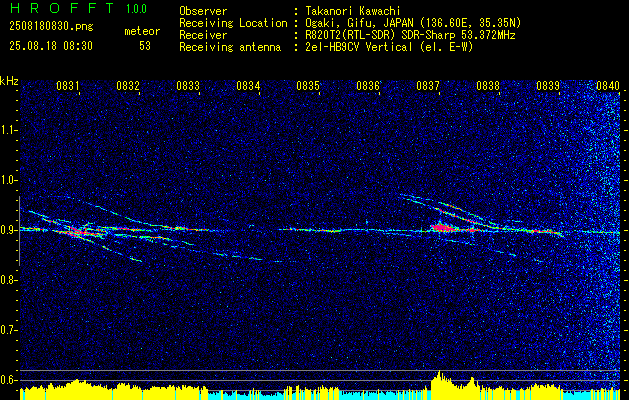The image size is (629, 400).
Task: Click the 0835 time marker
Action: tap(308, 86)
